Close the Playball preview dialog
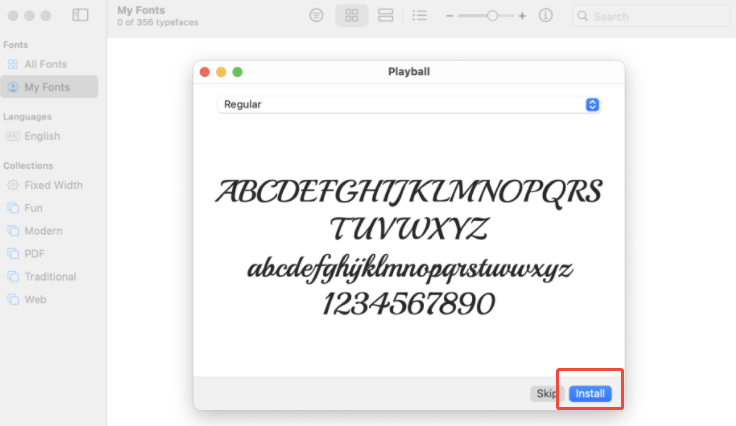The image size is (736, 426). 205,72
